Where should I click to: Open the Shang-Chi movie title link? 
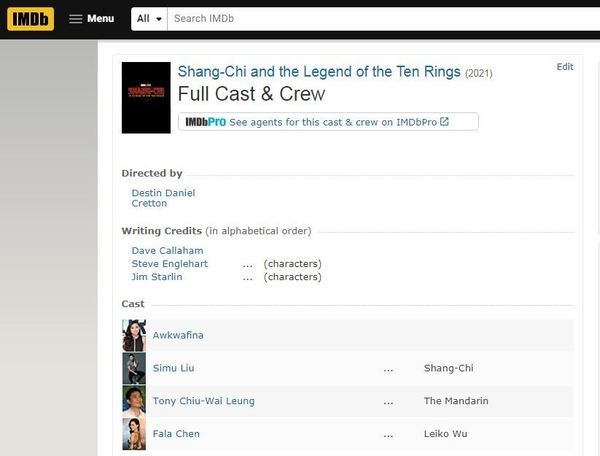coord(319,72)
